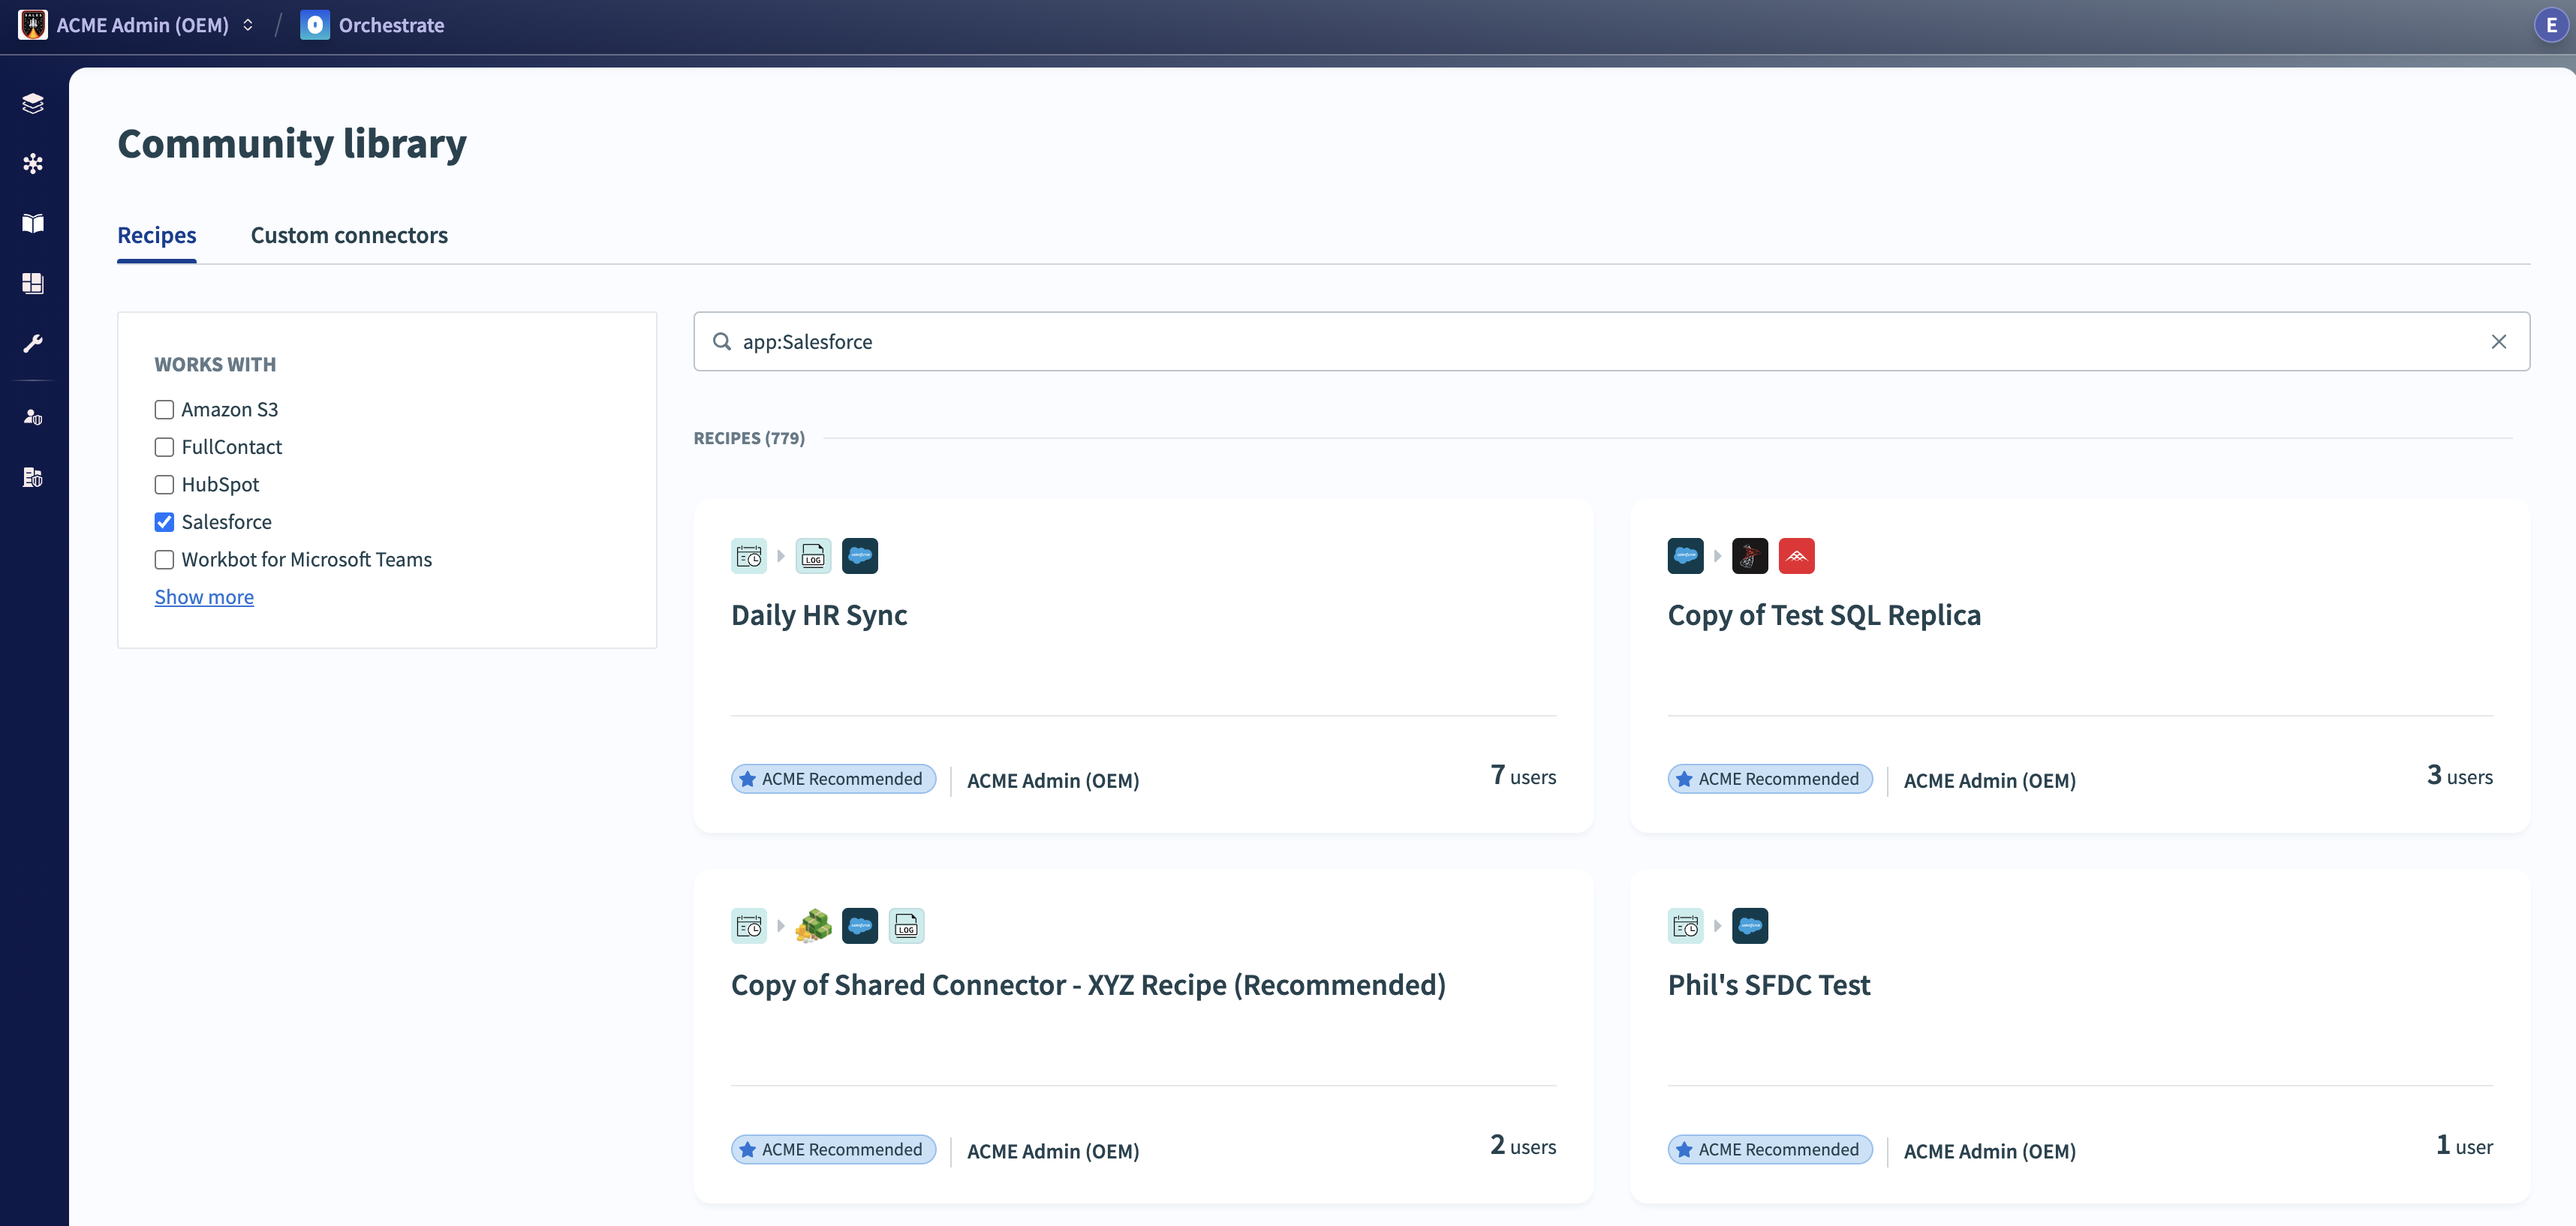Click the LOG file icon on Daily HR Sync
The height and width of the screenshot is (1226, 2576).
(x=813, y=555)
